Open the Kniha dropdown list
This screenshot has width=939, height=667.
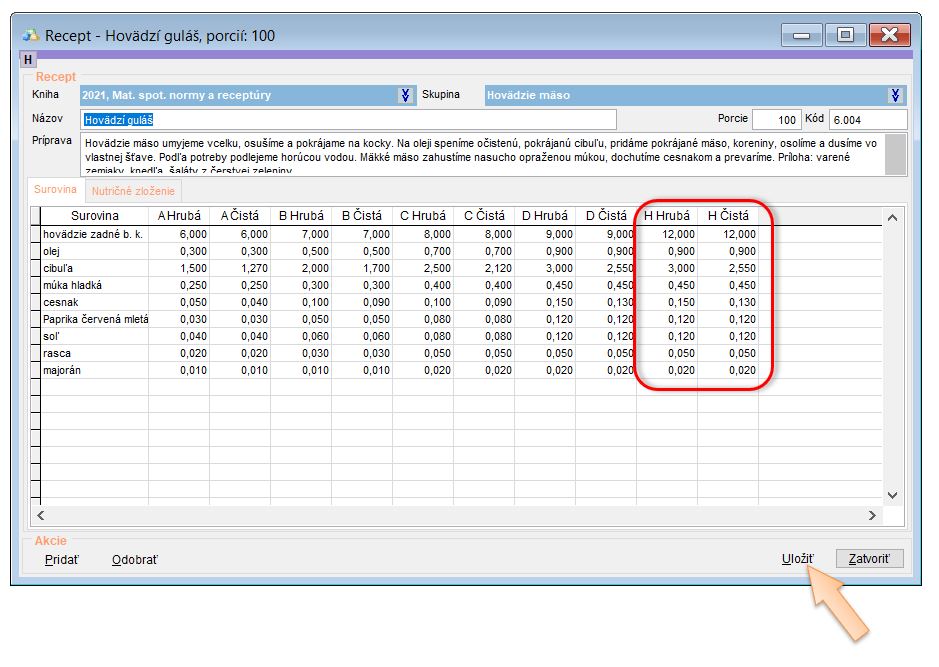coord(405,96)
